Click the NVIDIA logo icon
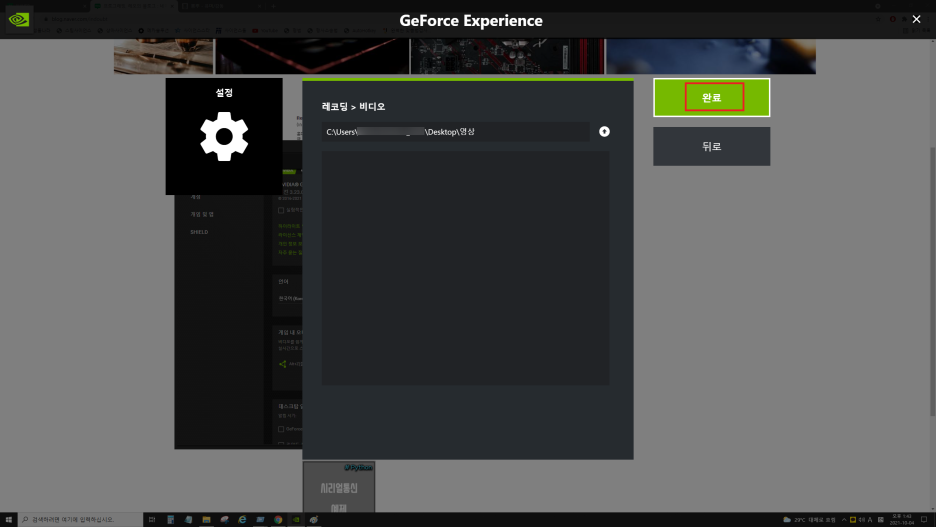Screen dimensions: 936x527 pyautogui.click(x=19, y=19)
